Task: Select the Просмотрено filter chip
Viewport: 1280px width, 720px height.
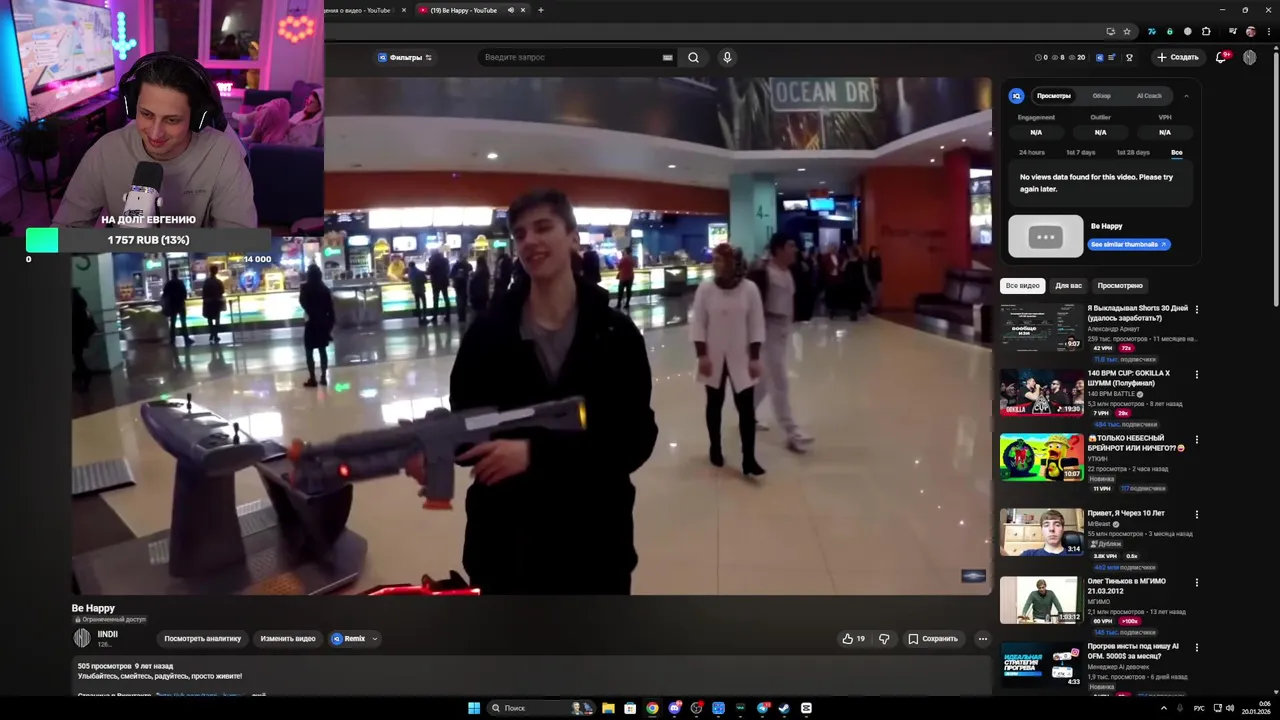Action: pos(1120,286)
